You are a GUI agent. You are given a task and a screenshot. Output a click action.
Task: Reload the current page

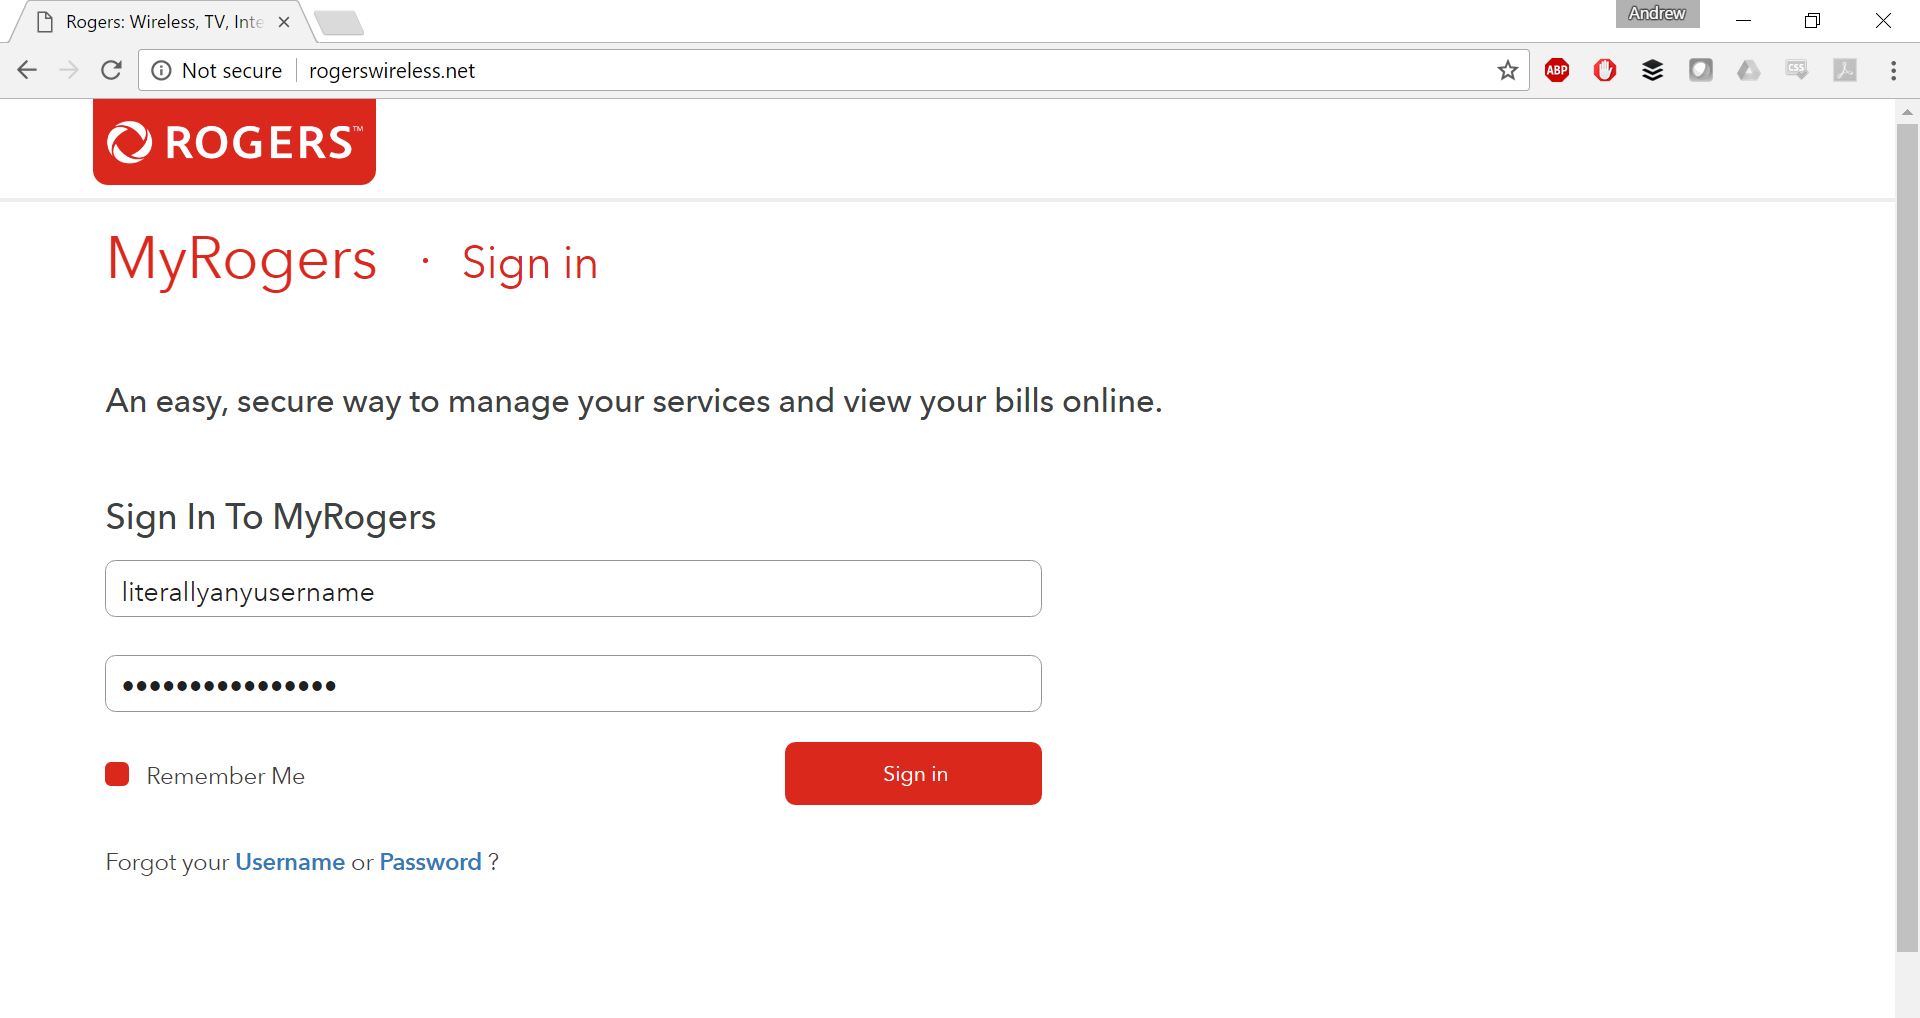tap(111, 70)
